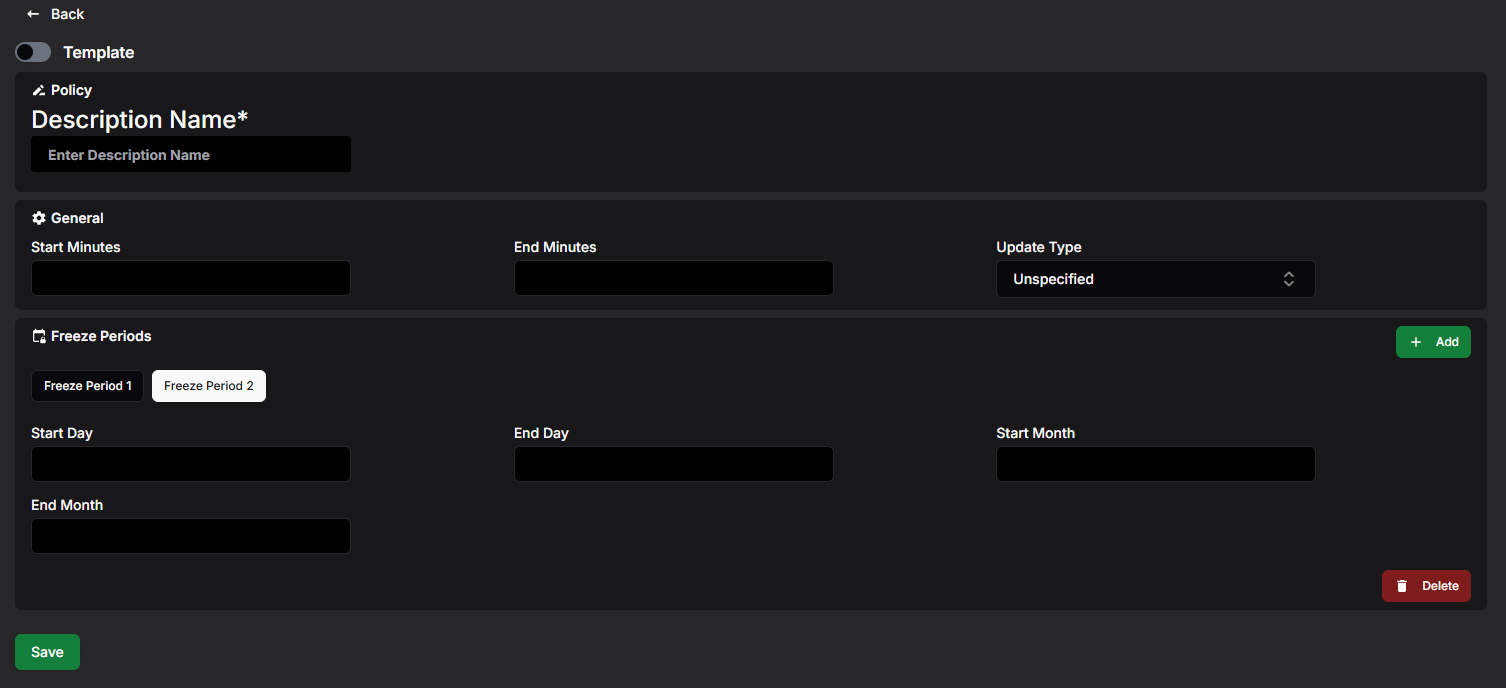
Task: Toggle the Template switch
Action: pyautogui.click(x=33, y=52)
